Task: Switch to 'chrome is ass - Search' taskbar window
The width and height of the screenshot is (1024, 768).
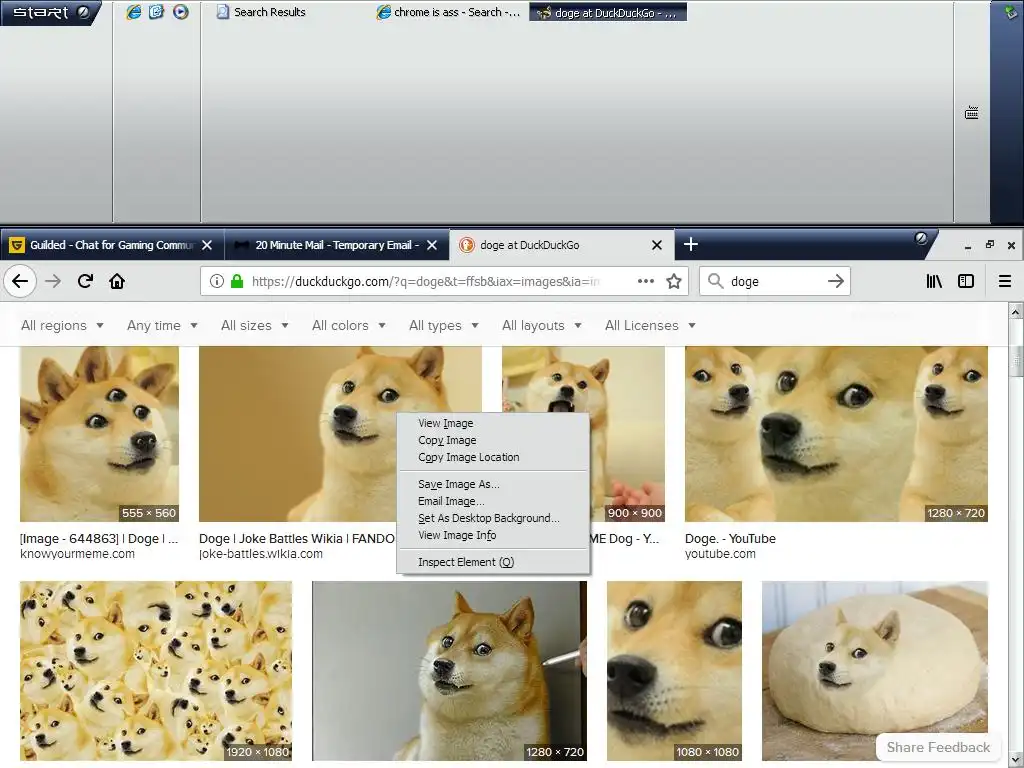Action: [x=449, y=12]
